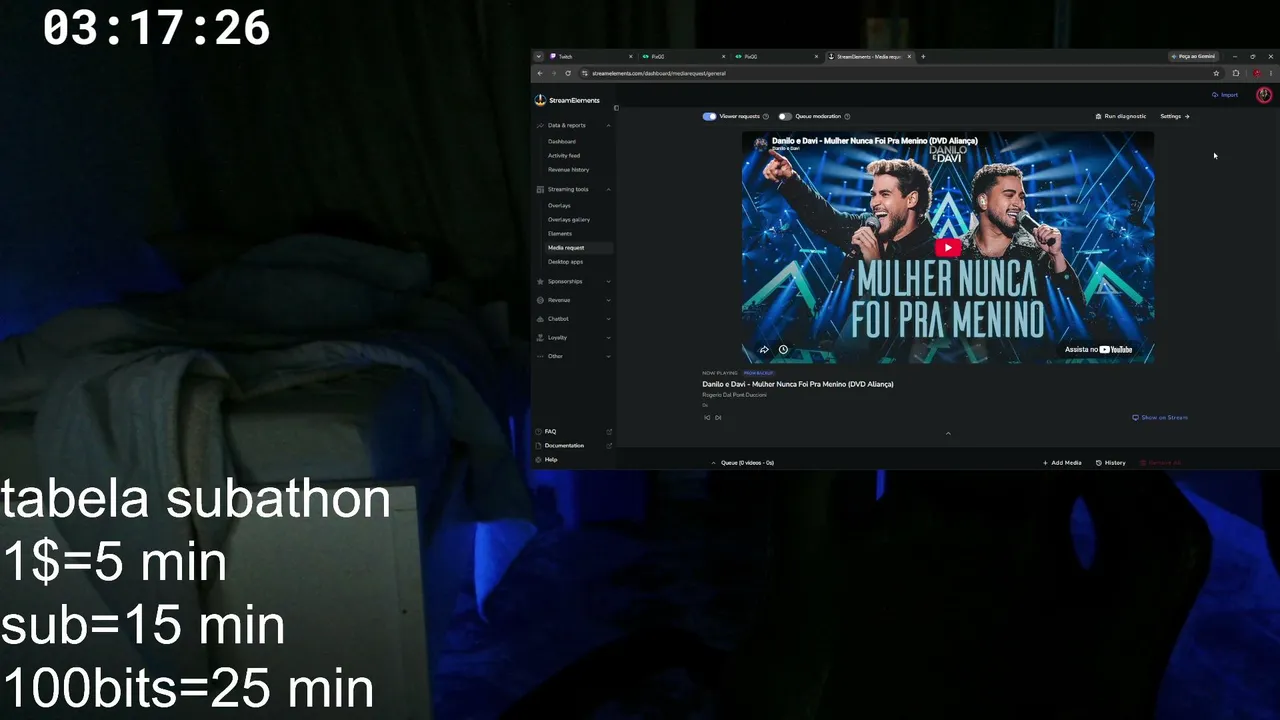Go back with browser back arrow
The image size is (1280, 720).
[x=540, y=73]
